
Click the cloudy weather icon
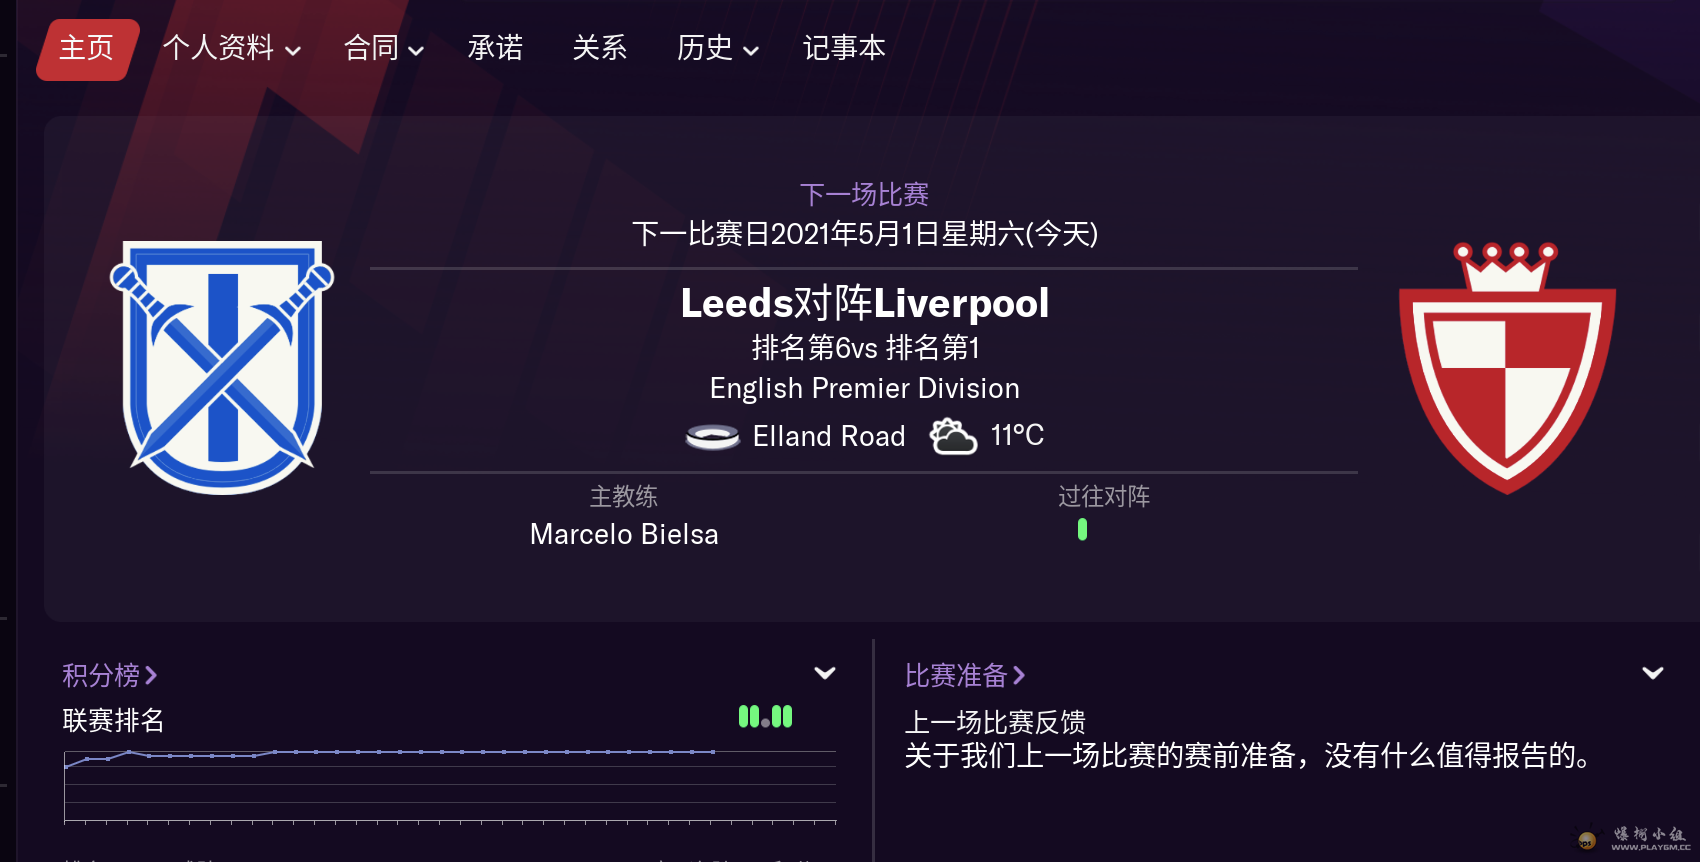pyautogui.click(x=953, y=436)
